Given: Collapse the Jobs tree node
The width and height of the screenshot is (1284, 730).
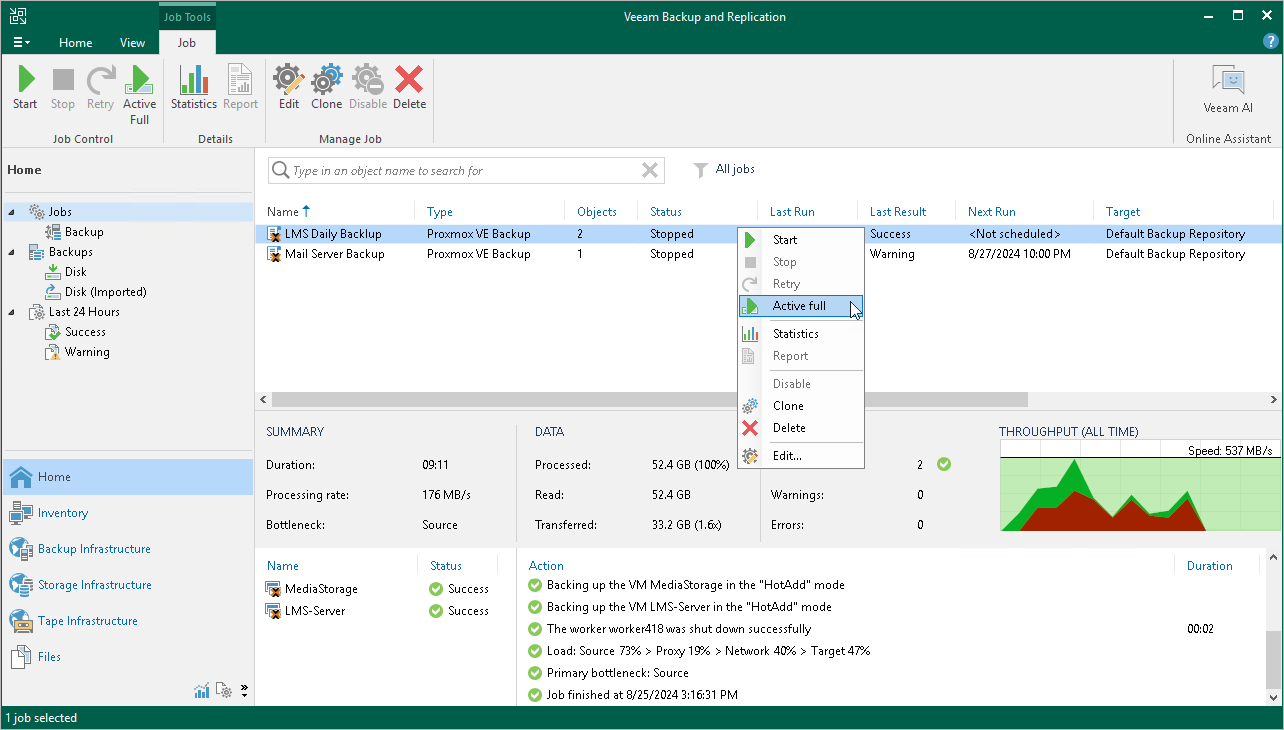Looking at the screenshot, I should (13, 212).
